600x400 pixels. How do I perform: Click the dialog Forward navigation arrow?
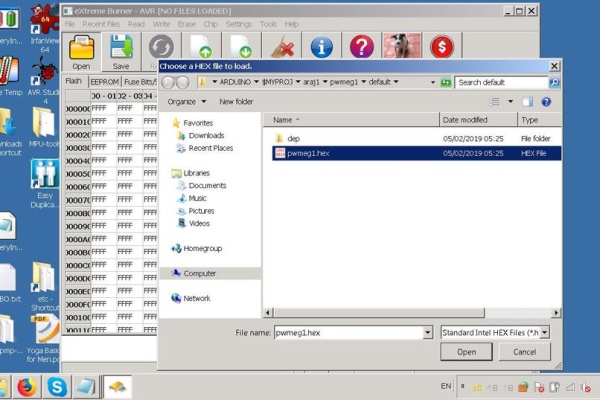click(183, 82)
